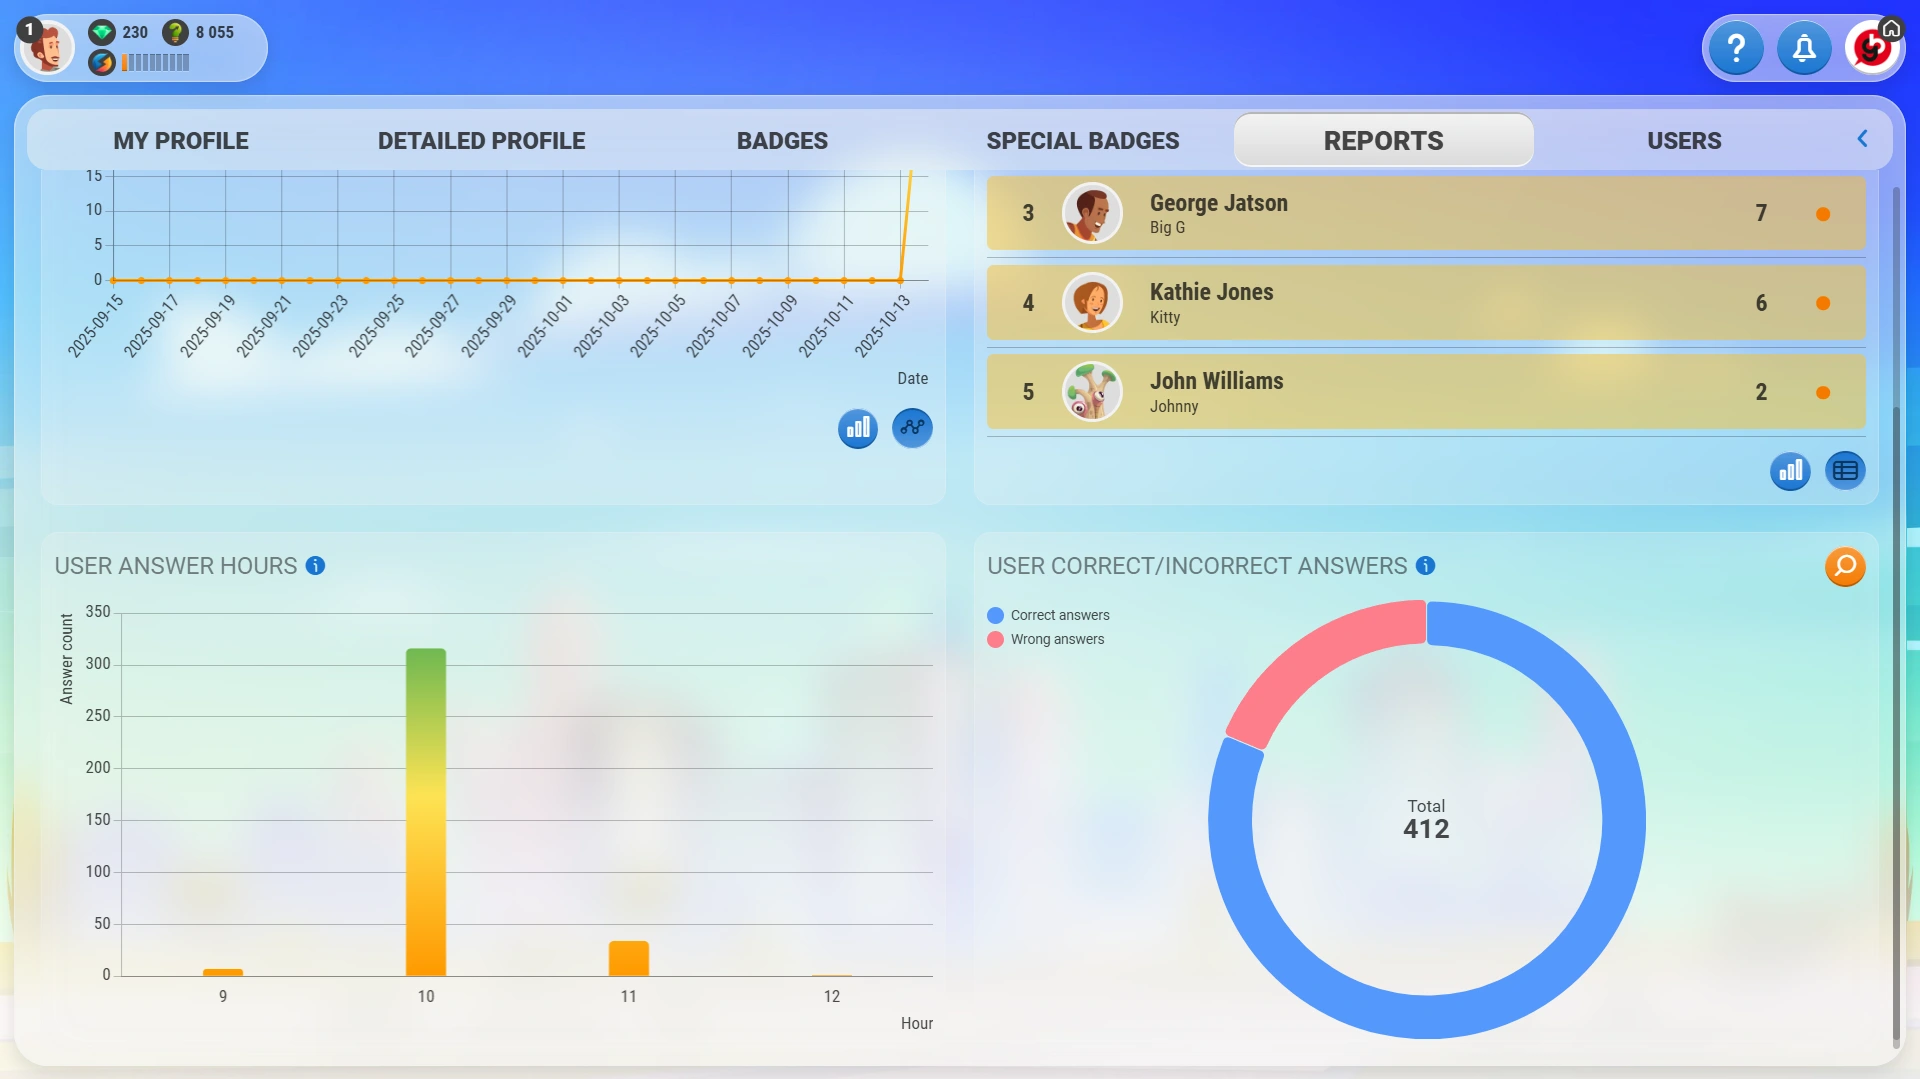Switch the leaderboard to table view

click(1845, 470)
